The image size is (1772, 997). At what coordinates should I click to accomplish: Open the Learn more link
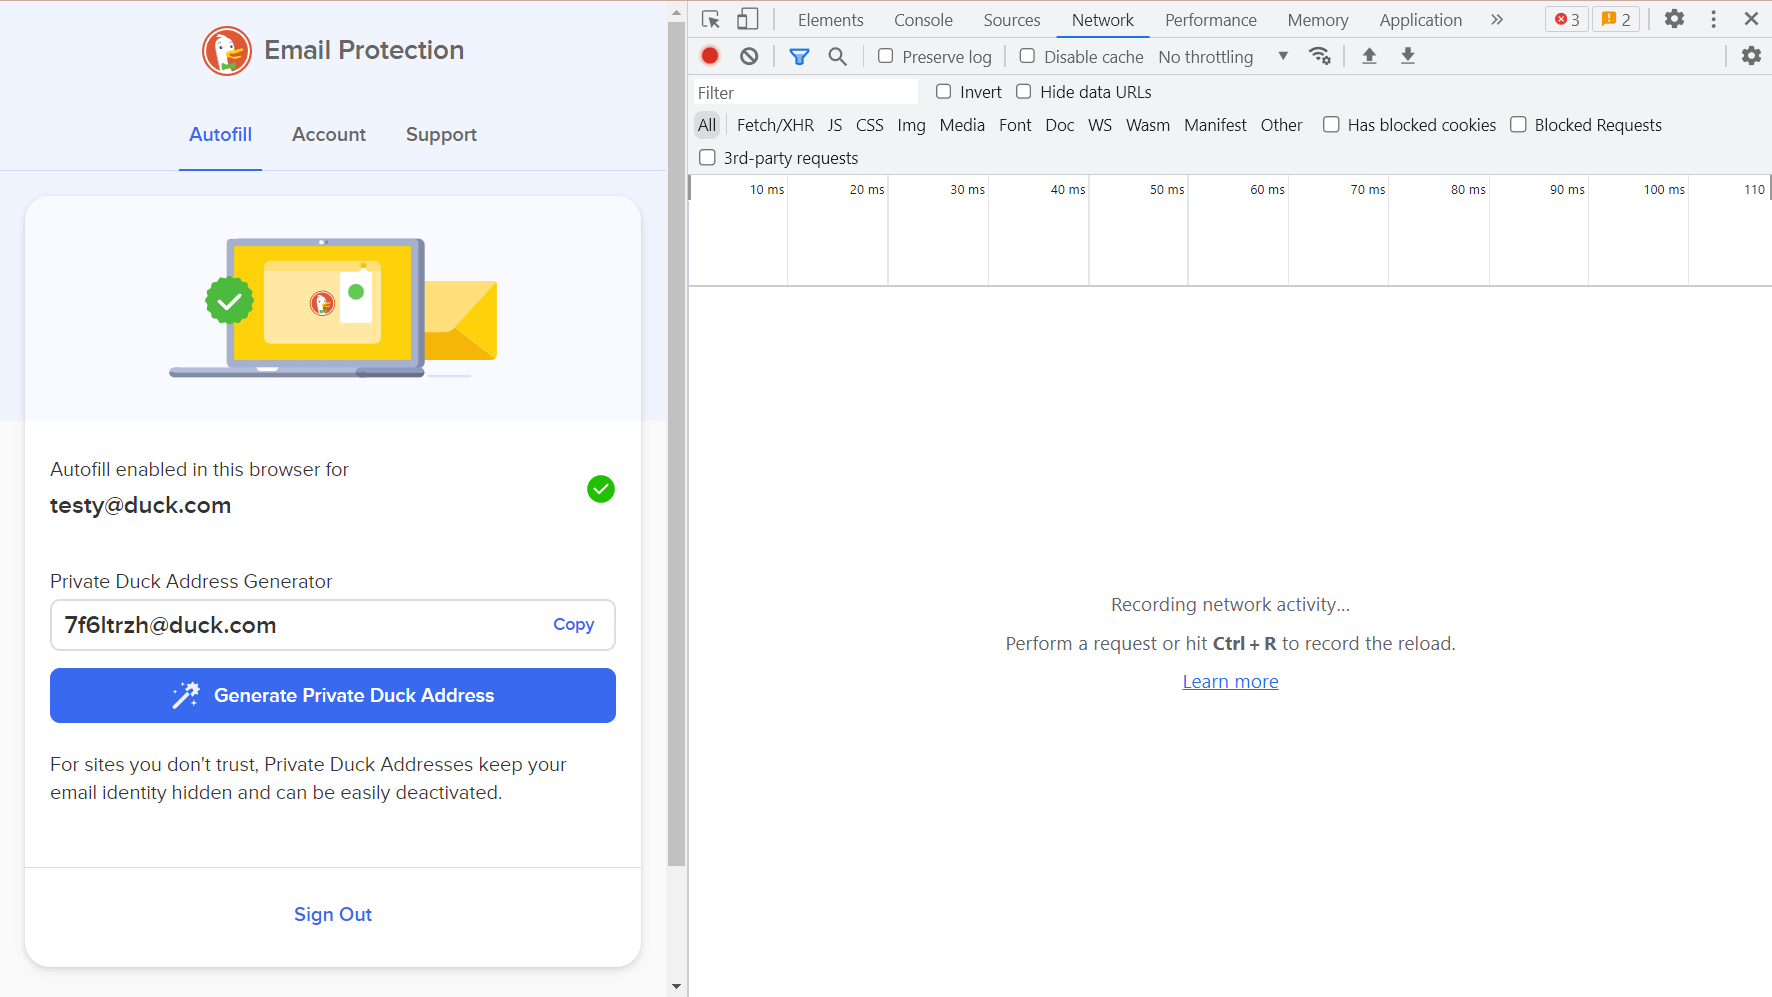pos(1230,681)
